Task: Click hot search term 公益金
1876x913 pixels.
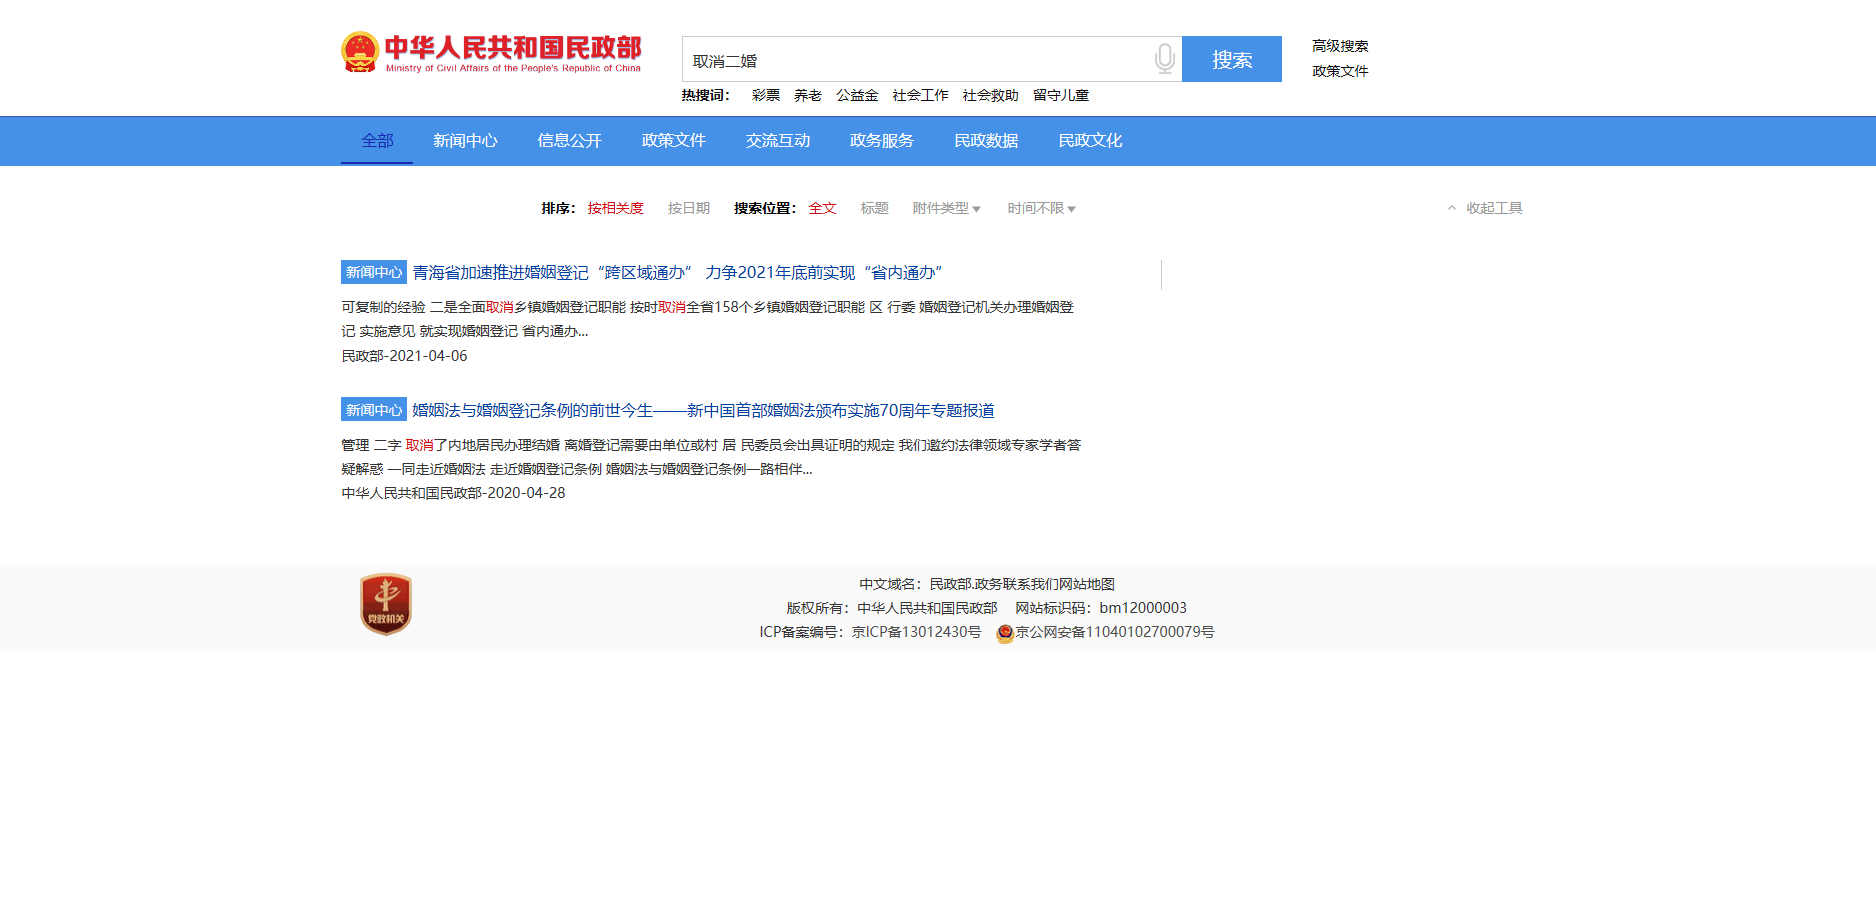Action: tap(857, 95)
